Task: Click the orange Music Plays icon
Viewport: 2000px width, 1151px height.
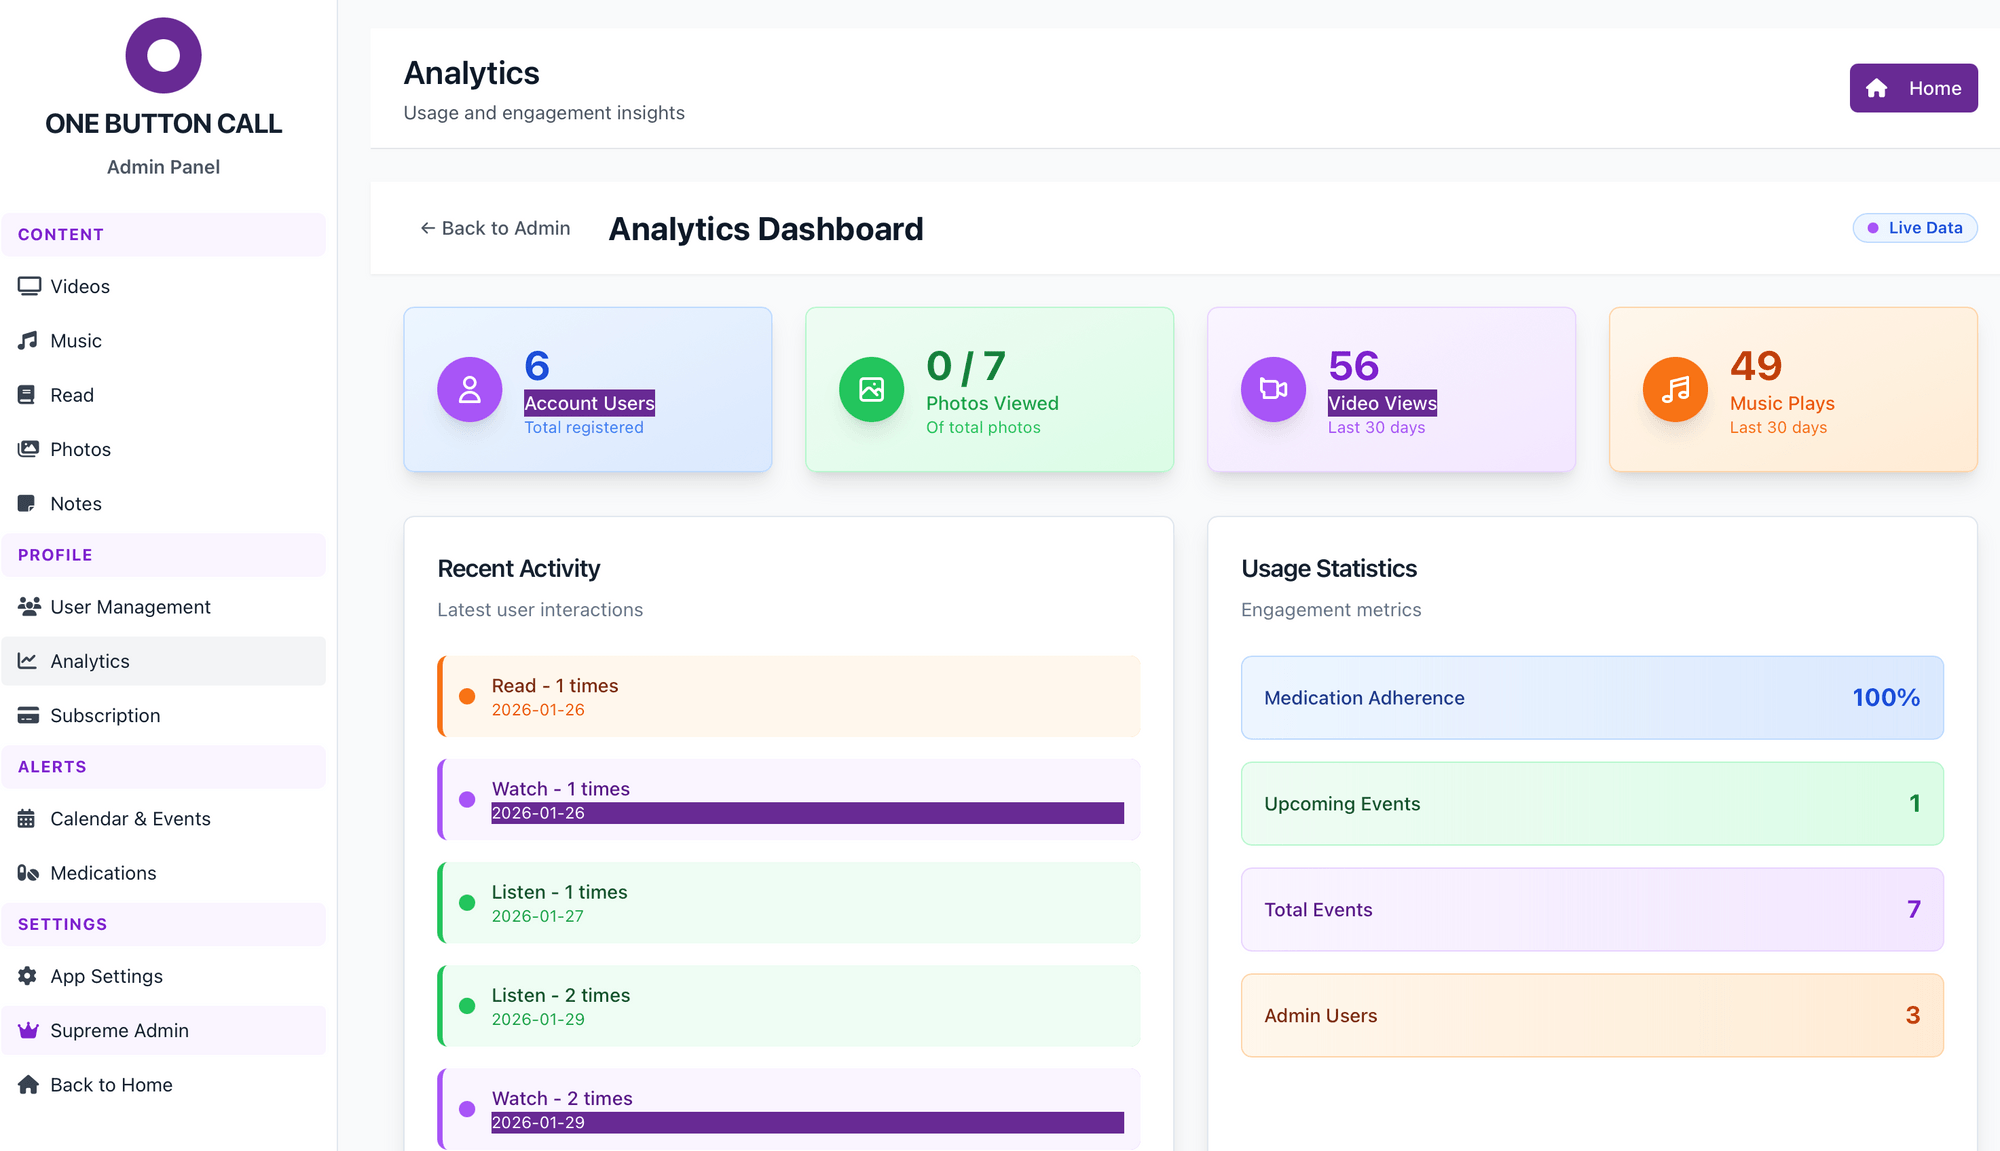Action: point(1675,389)
